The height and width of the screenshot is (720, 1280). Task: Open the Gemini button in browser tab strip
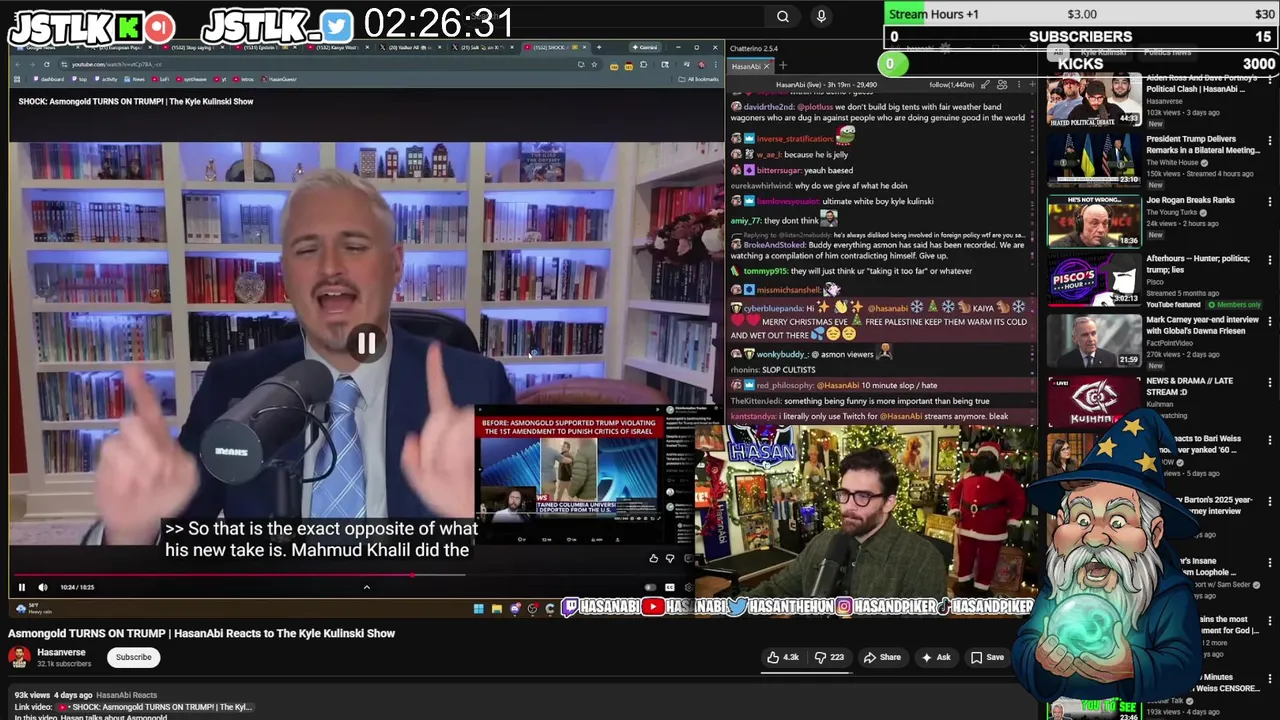[646, 47]
